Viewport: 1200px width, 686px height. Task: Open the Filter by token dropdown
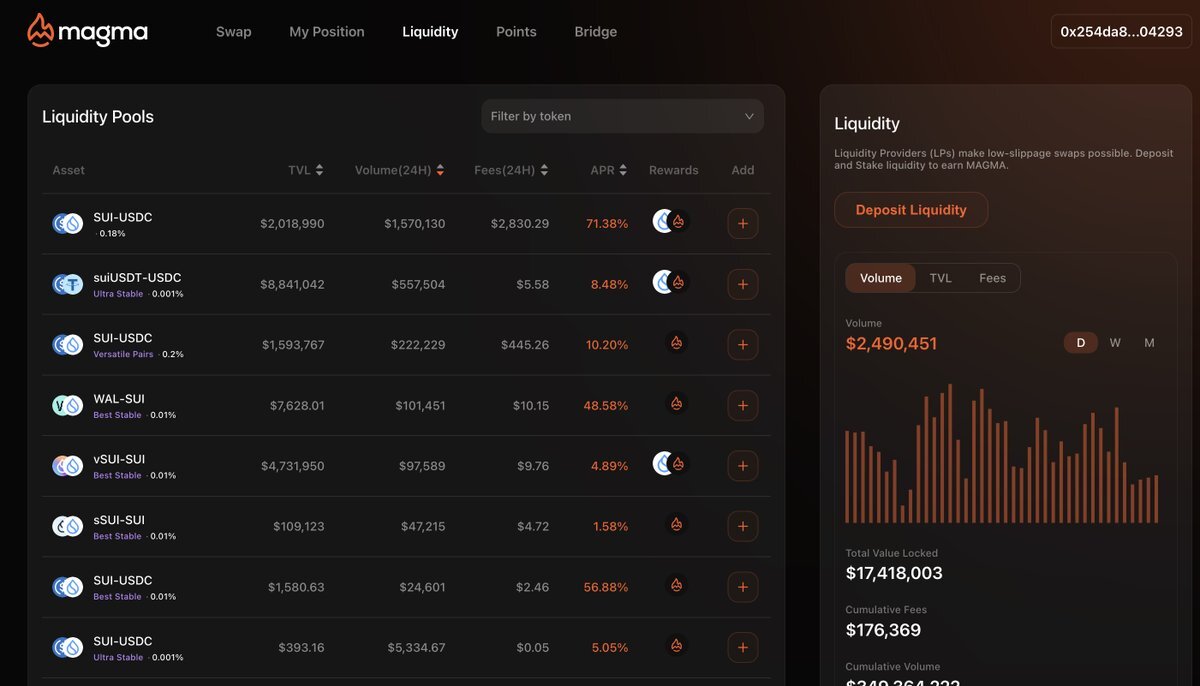622,116
